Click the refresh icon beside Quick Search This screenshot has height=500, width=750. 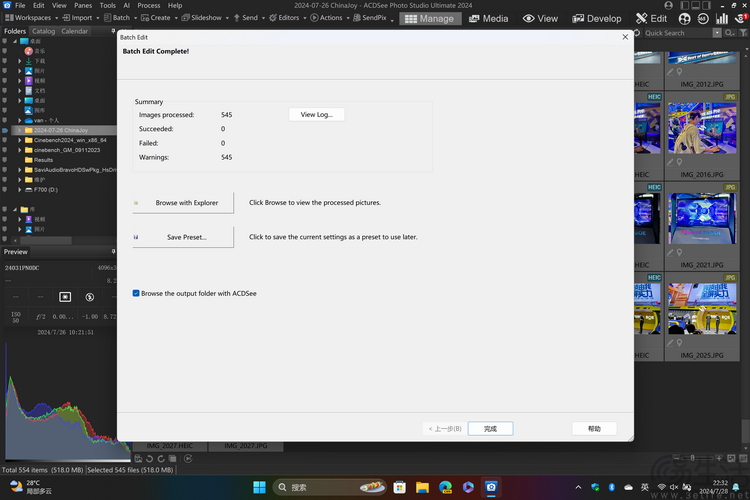(x=637, y=33)
